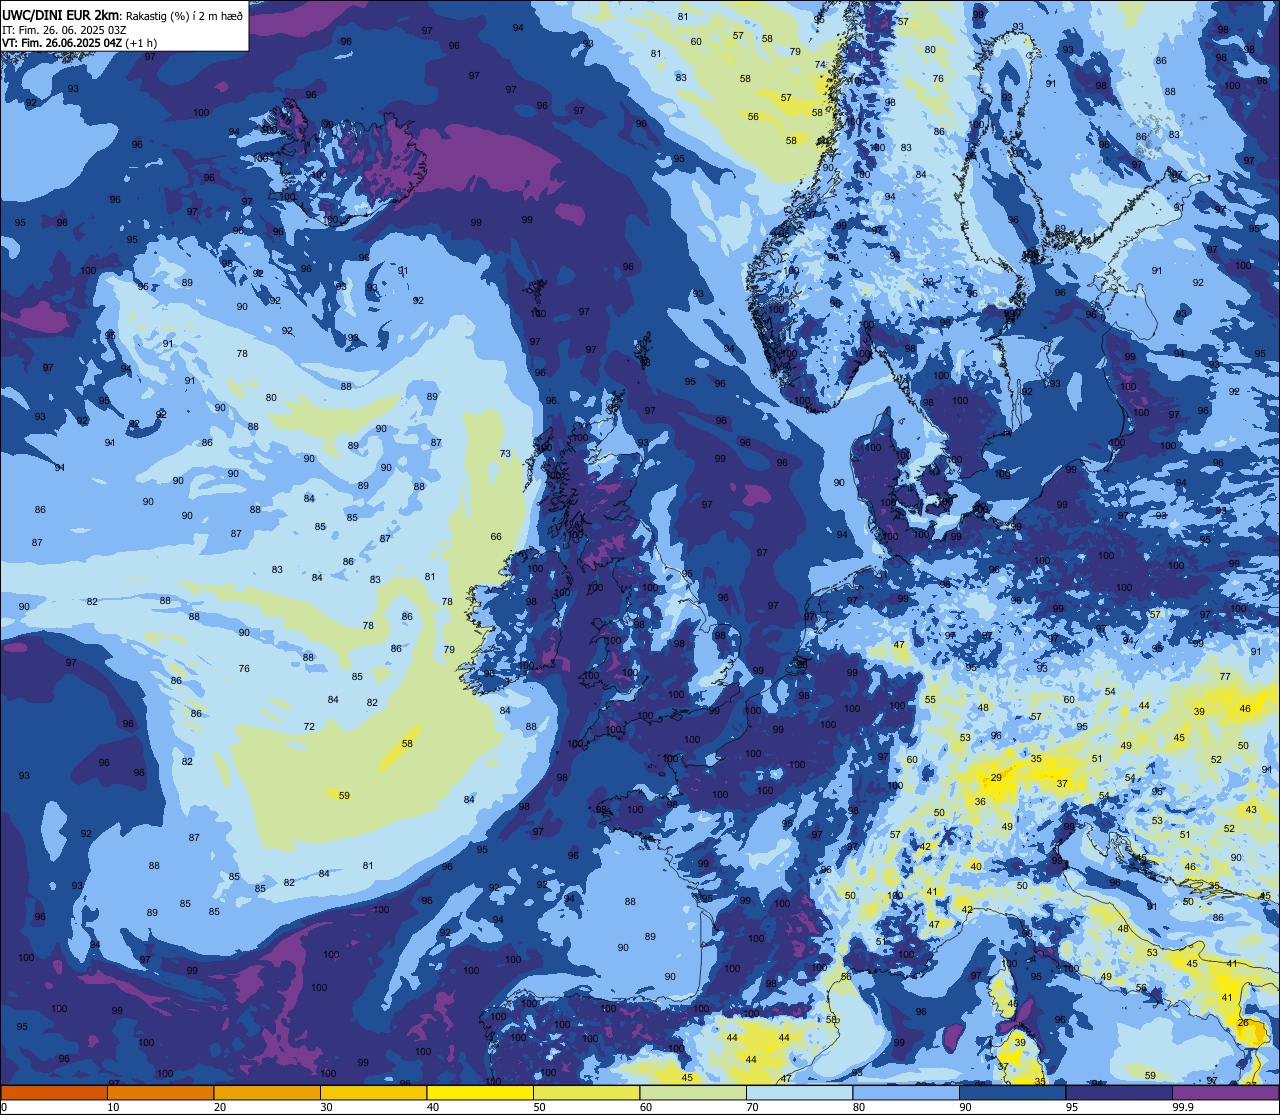The image size is (1280, 1115).
Task: Click the navy 95–99.9 legend segment
Action: [1119, 1092]
